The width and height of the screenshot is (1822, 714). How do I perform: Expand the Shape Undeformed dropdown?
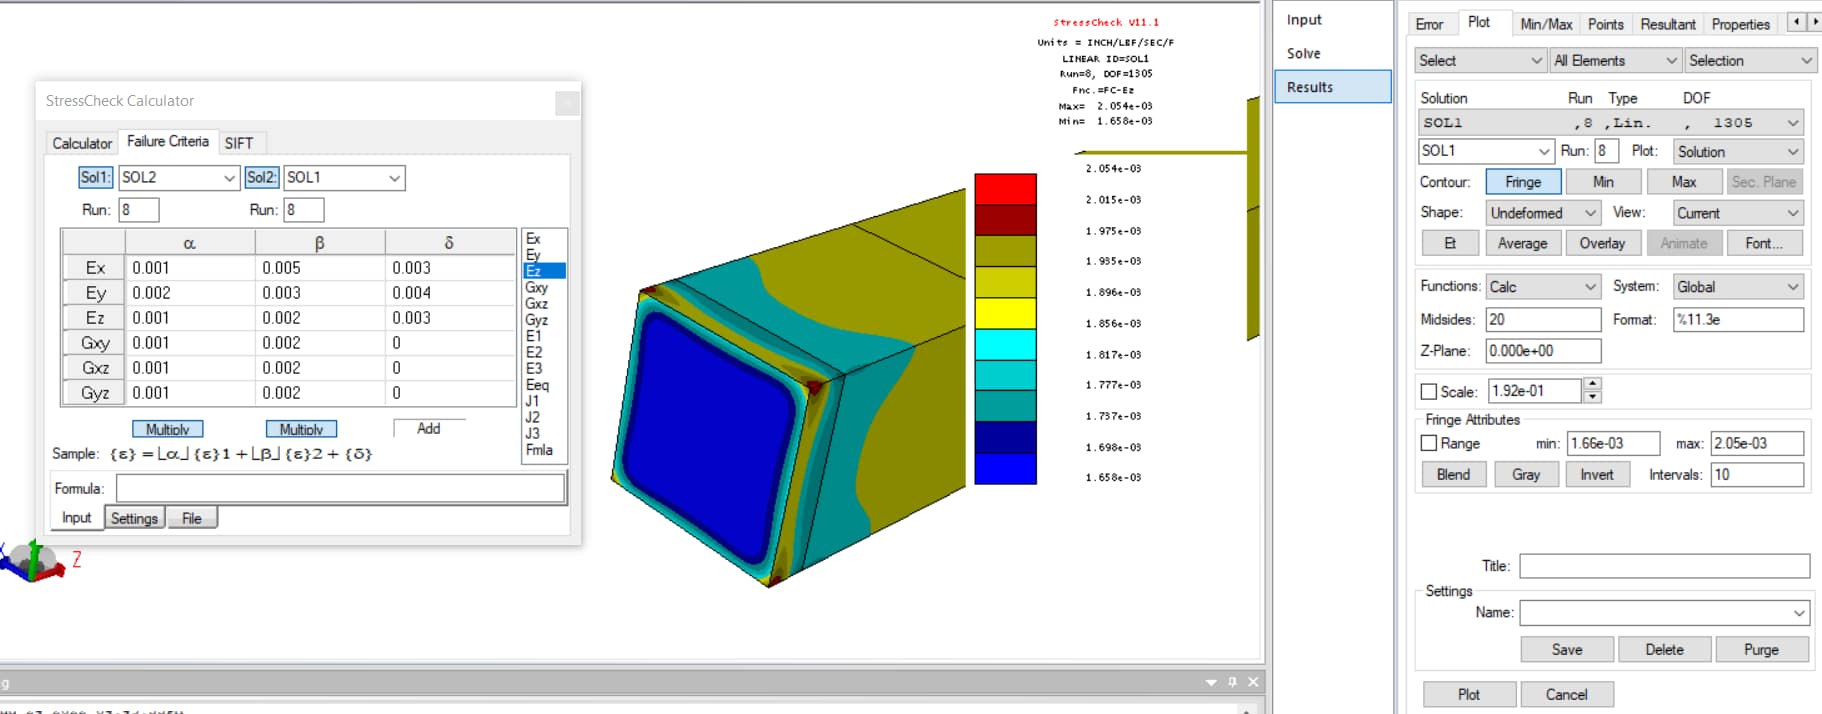pyautogui.click(x=1544, y=213)
